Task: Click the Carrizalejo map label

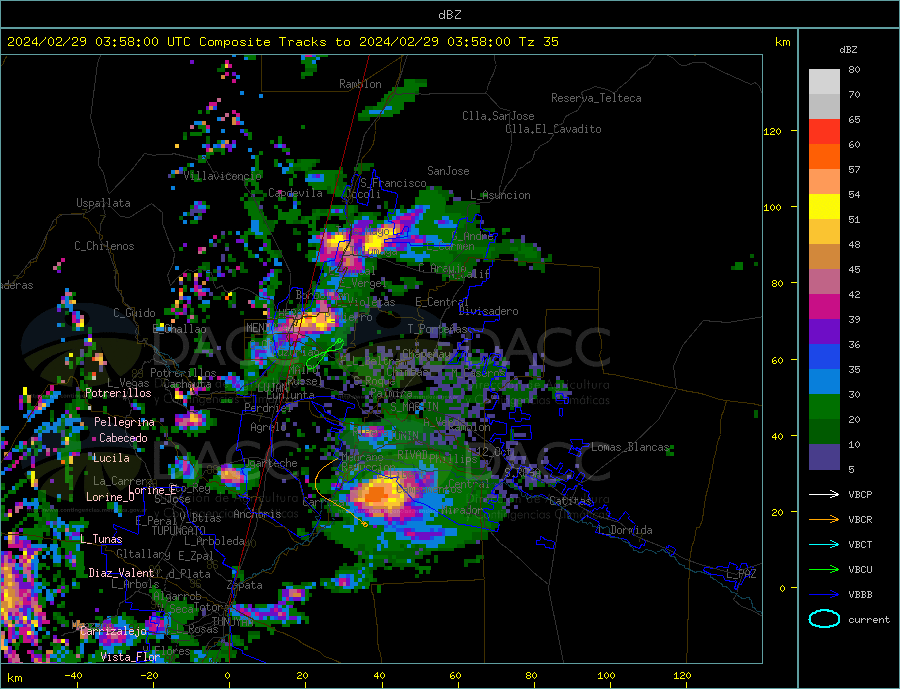Action: coord(113,632)
